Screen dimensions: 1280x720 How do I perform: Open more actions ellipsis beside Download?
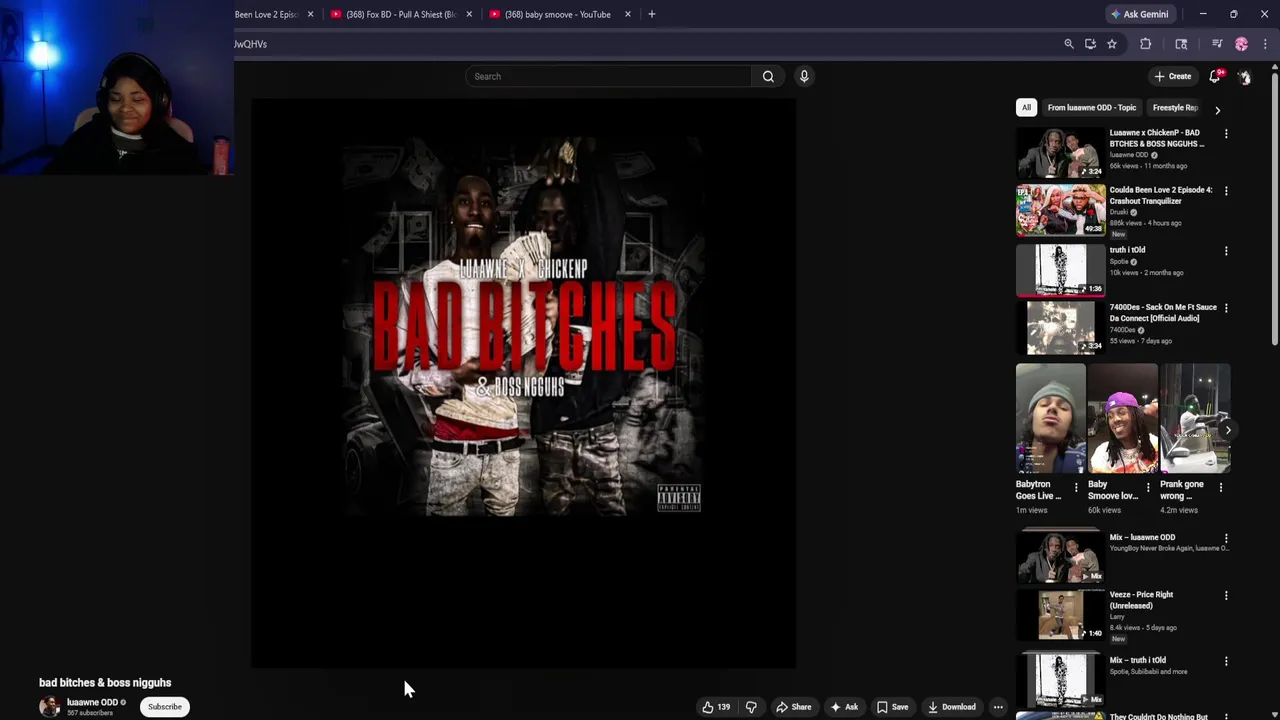(x=998, y=707)
